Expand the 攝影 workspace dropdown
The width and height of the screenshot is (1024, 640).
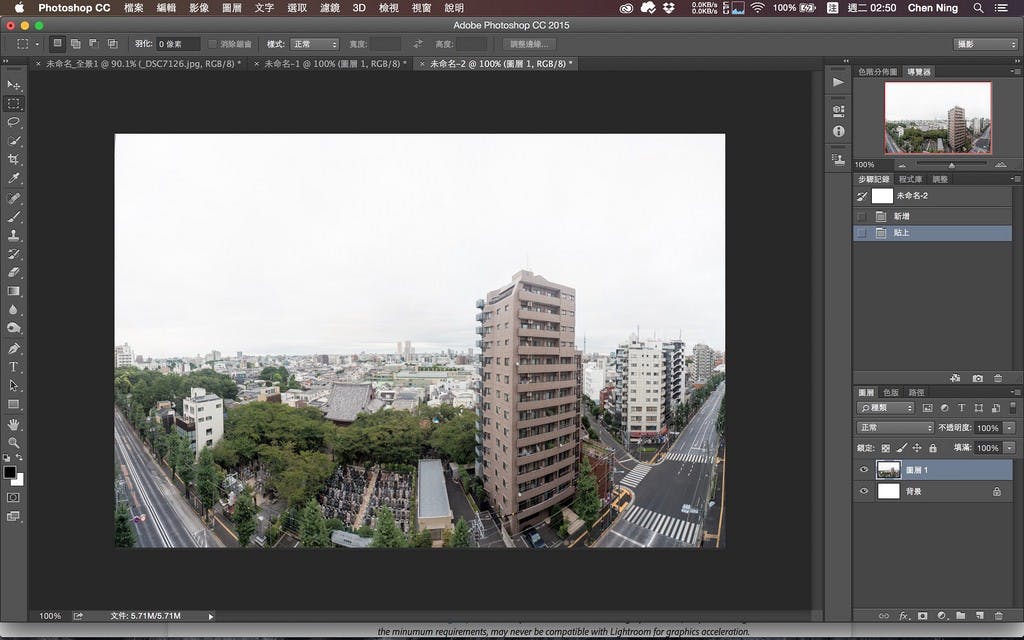(985, 44)
